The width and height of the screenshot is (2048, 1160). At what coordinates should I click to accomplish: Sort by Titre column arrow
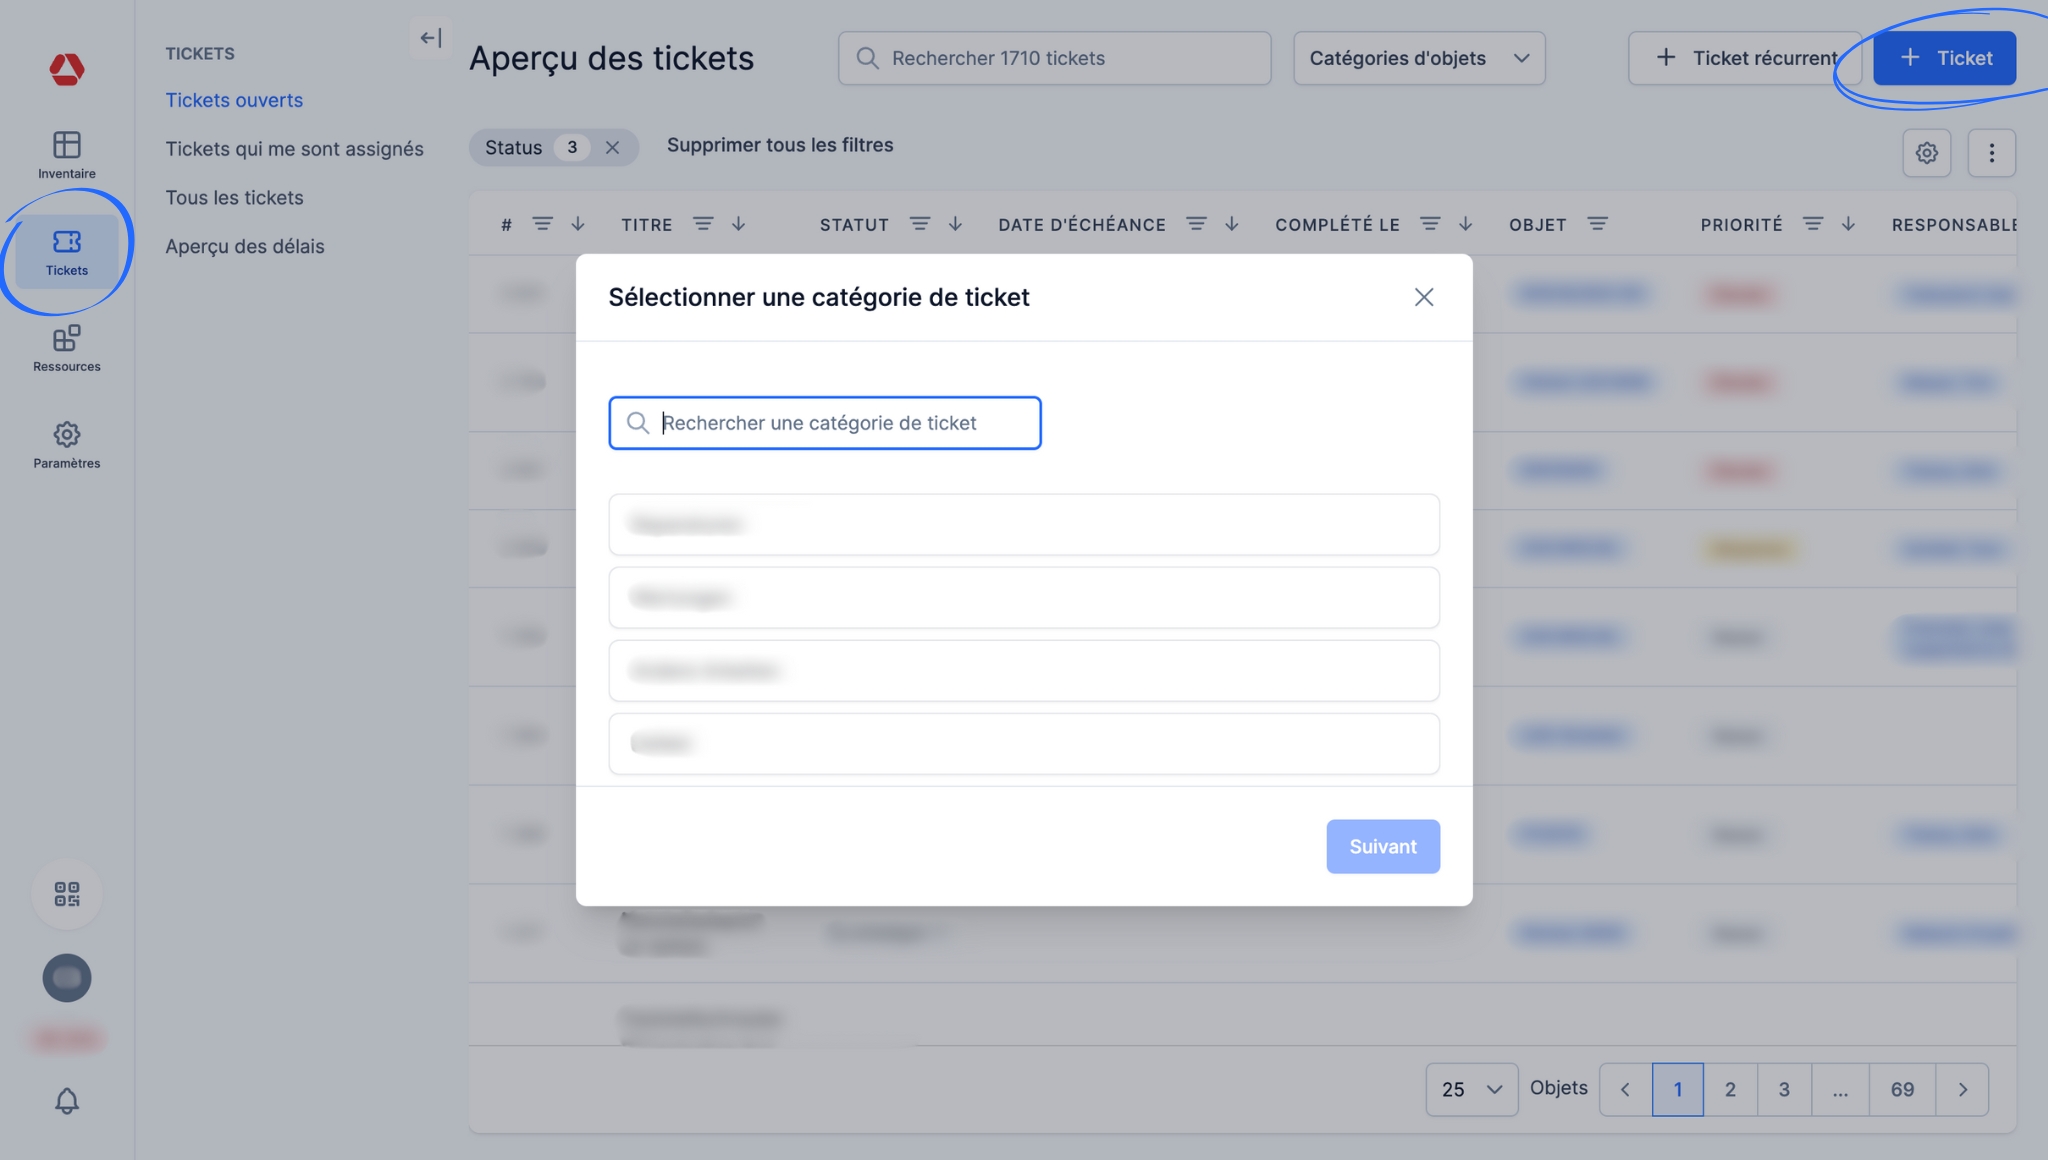pos(739,224)
